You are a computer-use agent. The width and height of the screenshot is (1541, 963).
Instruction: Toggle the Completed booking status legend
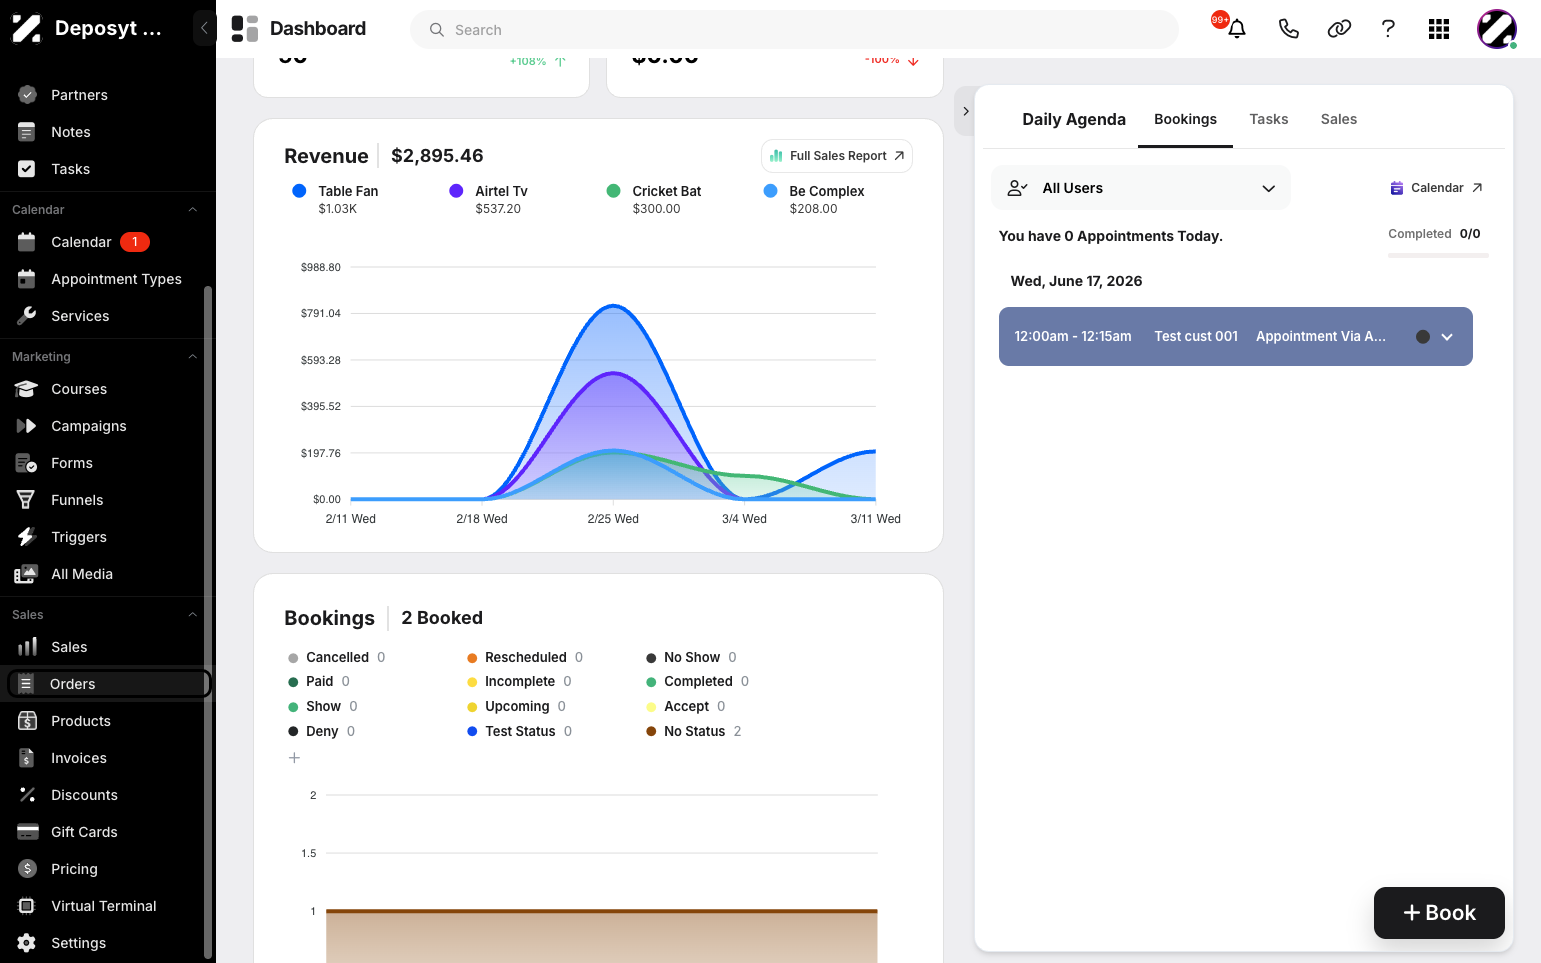[697, 681]
